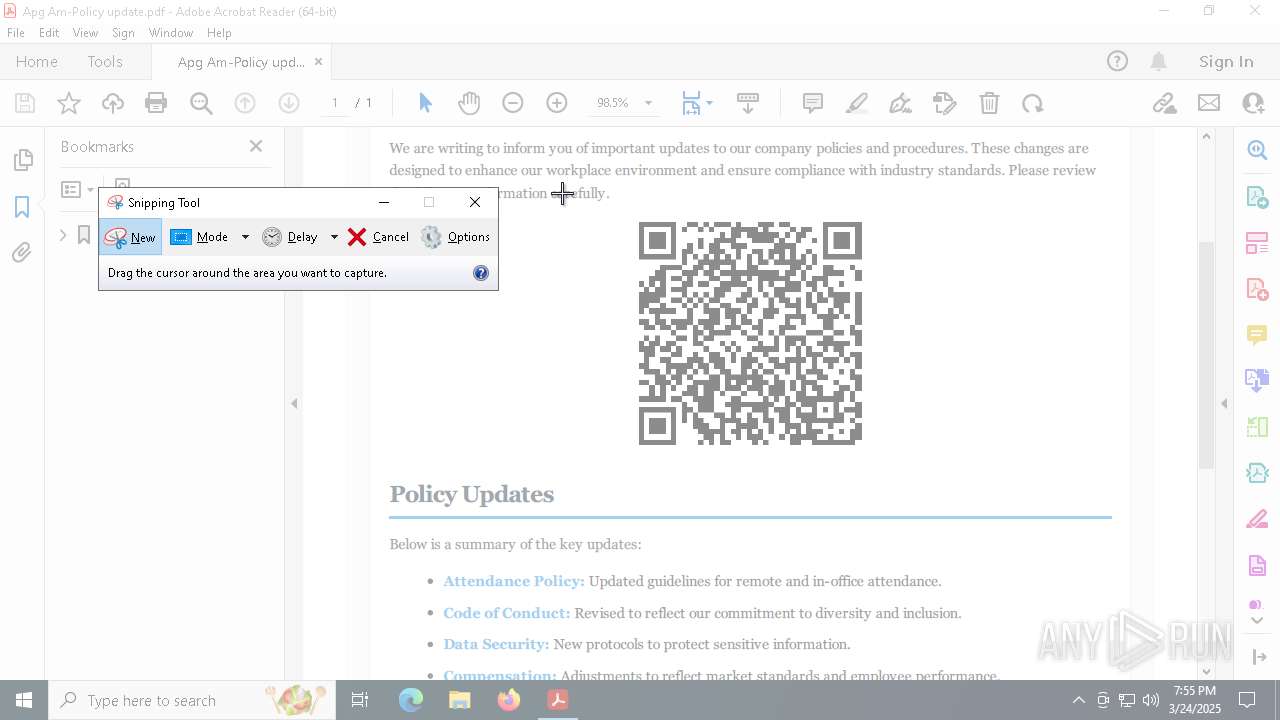Close the Apg Am-Policy document tab
The image size is (1280, 720).
(x=318, y=62)
